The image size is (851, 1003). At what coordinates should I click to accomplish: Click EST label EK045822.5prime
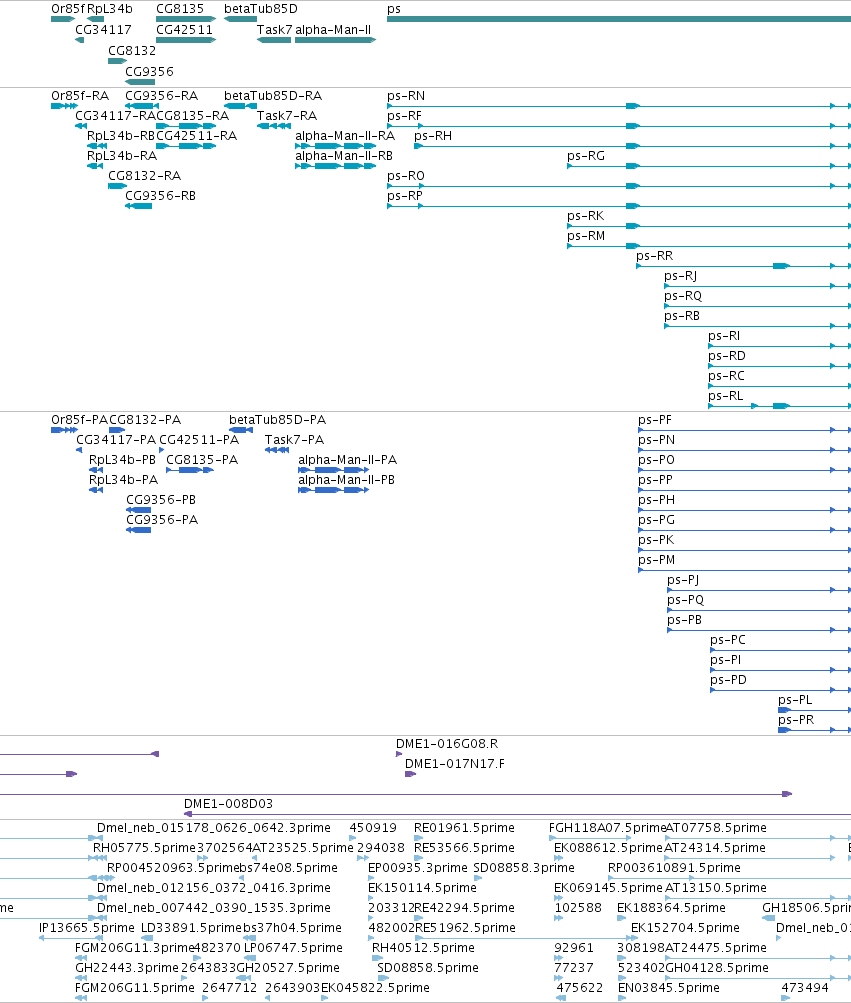[375, 988]
